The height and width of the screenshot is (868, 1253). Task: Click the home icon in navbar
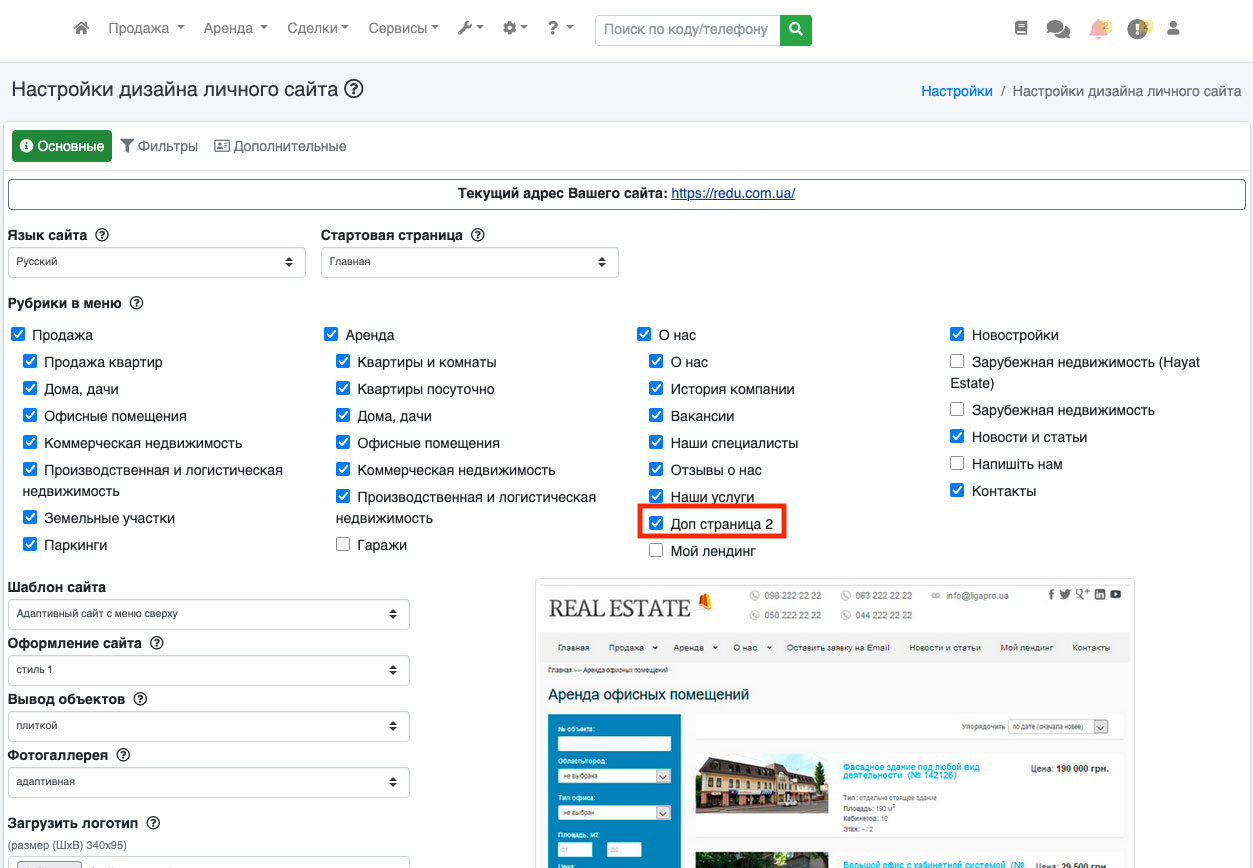pyautogui.click(x=82, y=29)
